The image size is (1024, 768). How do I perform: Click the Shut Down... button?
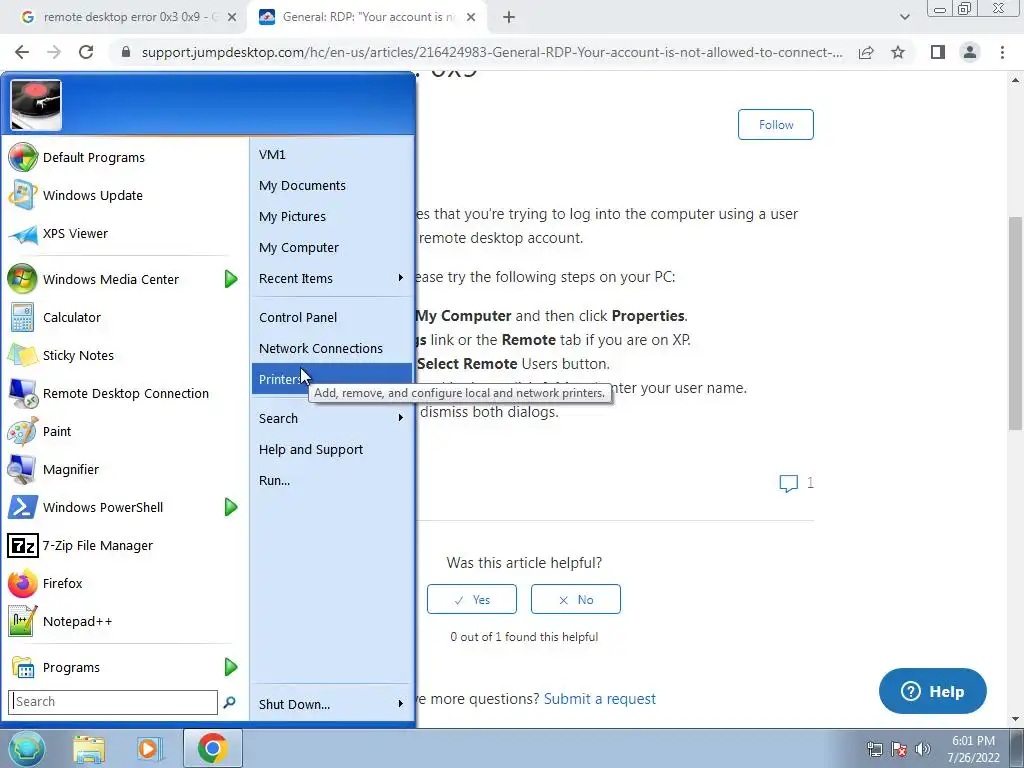click(x=295, y=704)
